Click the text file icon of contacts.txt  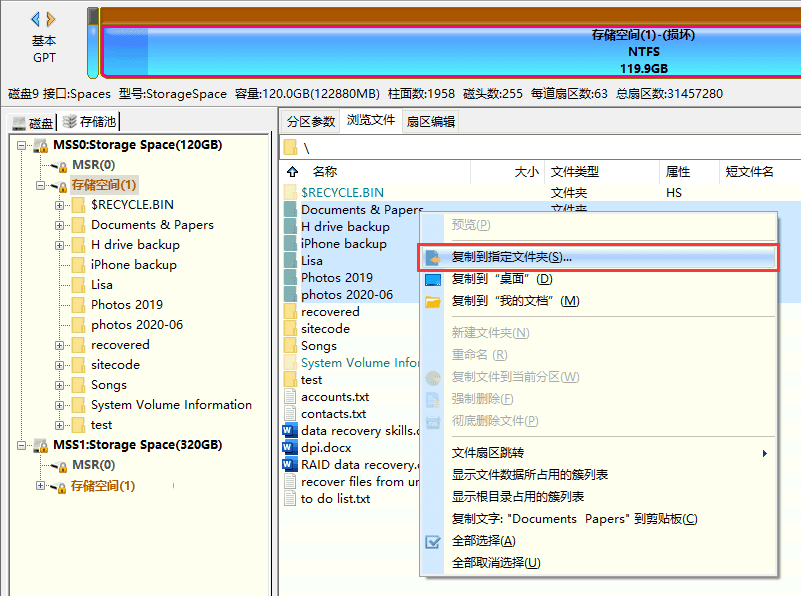point(290,414)
